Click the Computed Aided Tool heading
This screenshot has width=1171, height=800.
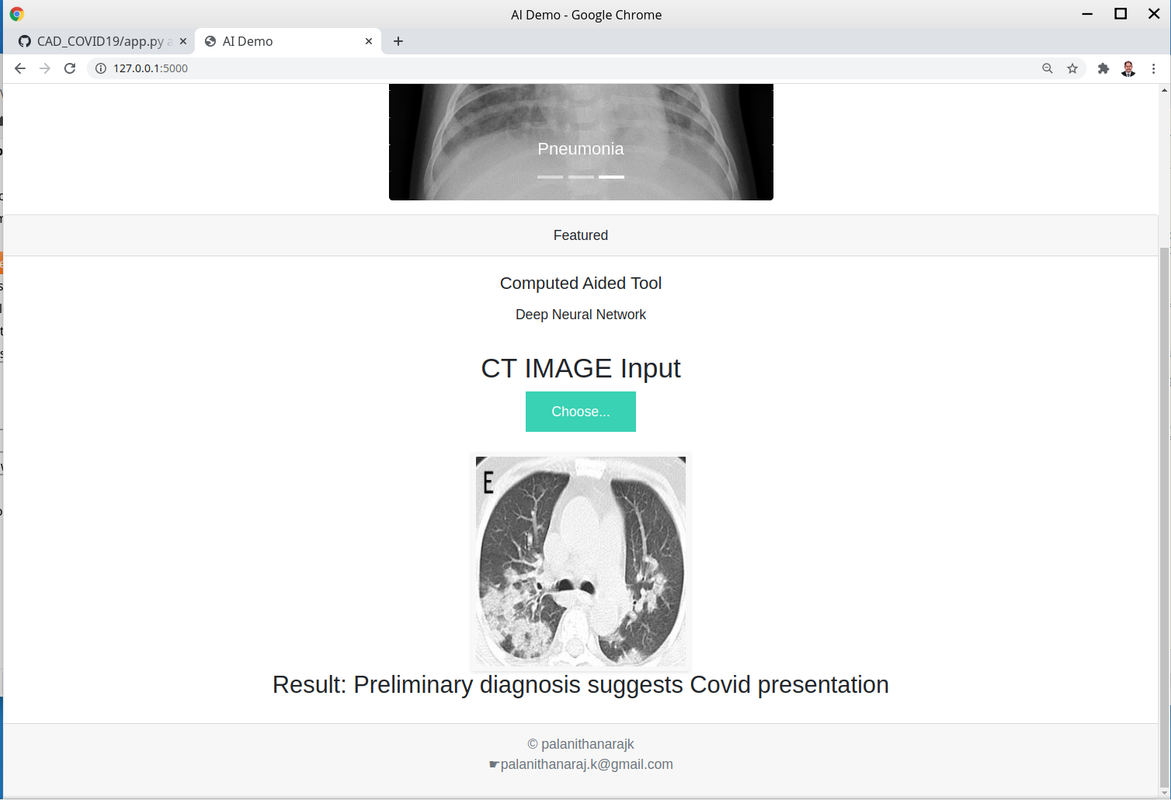coord(580,283)
